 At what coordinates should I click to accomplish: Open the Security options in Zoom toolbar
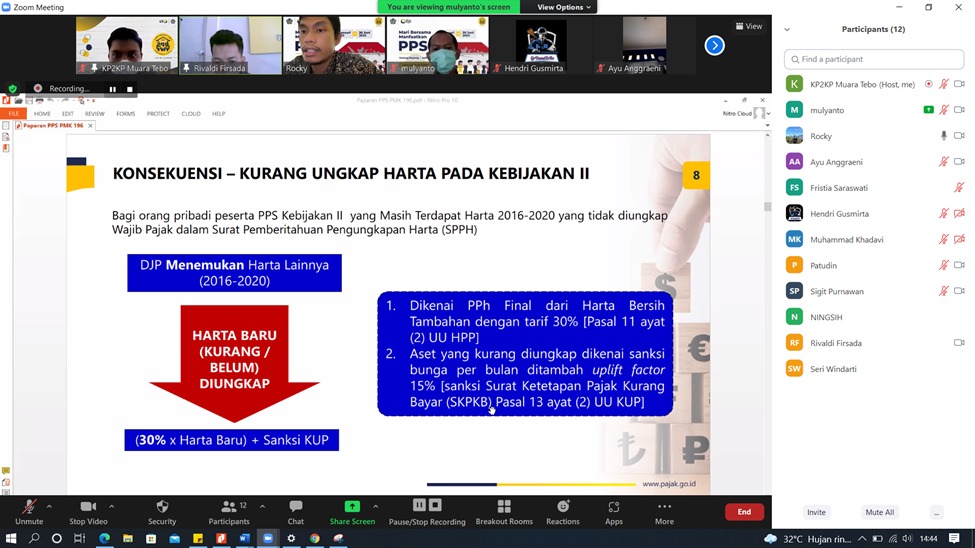coord(162,511)
